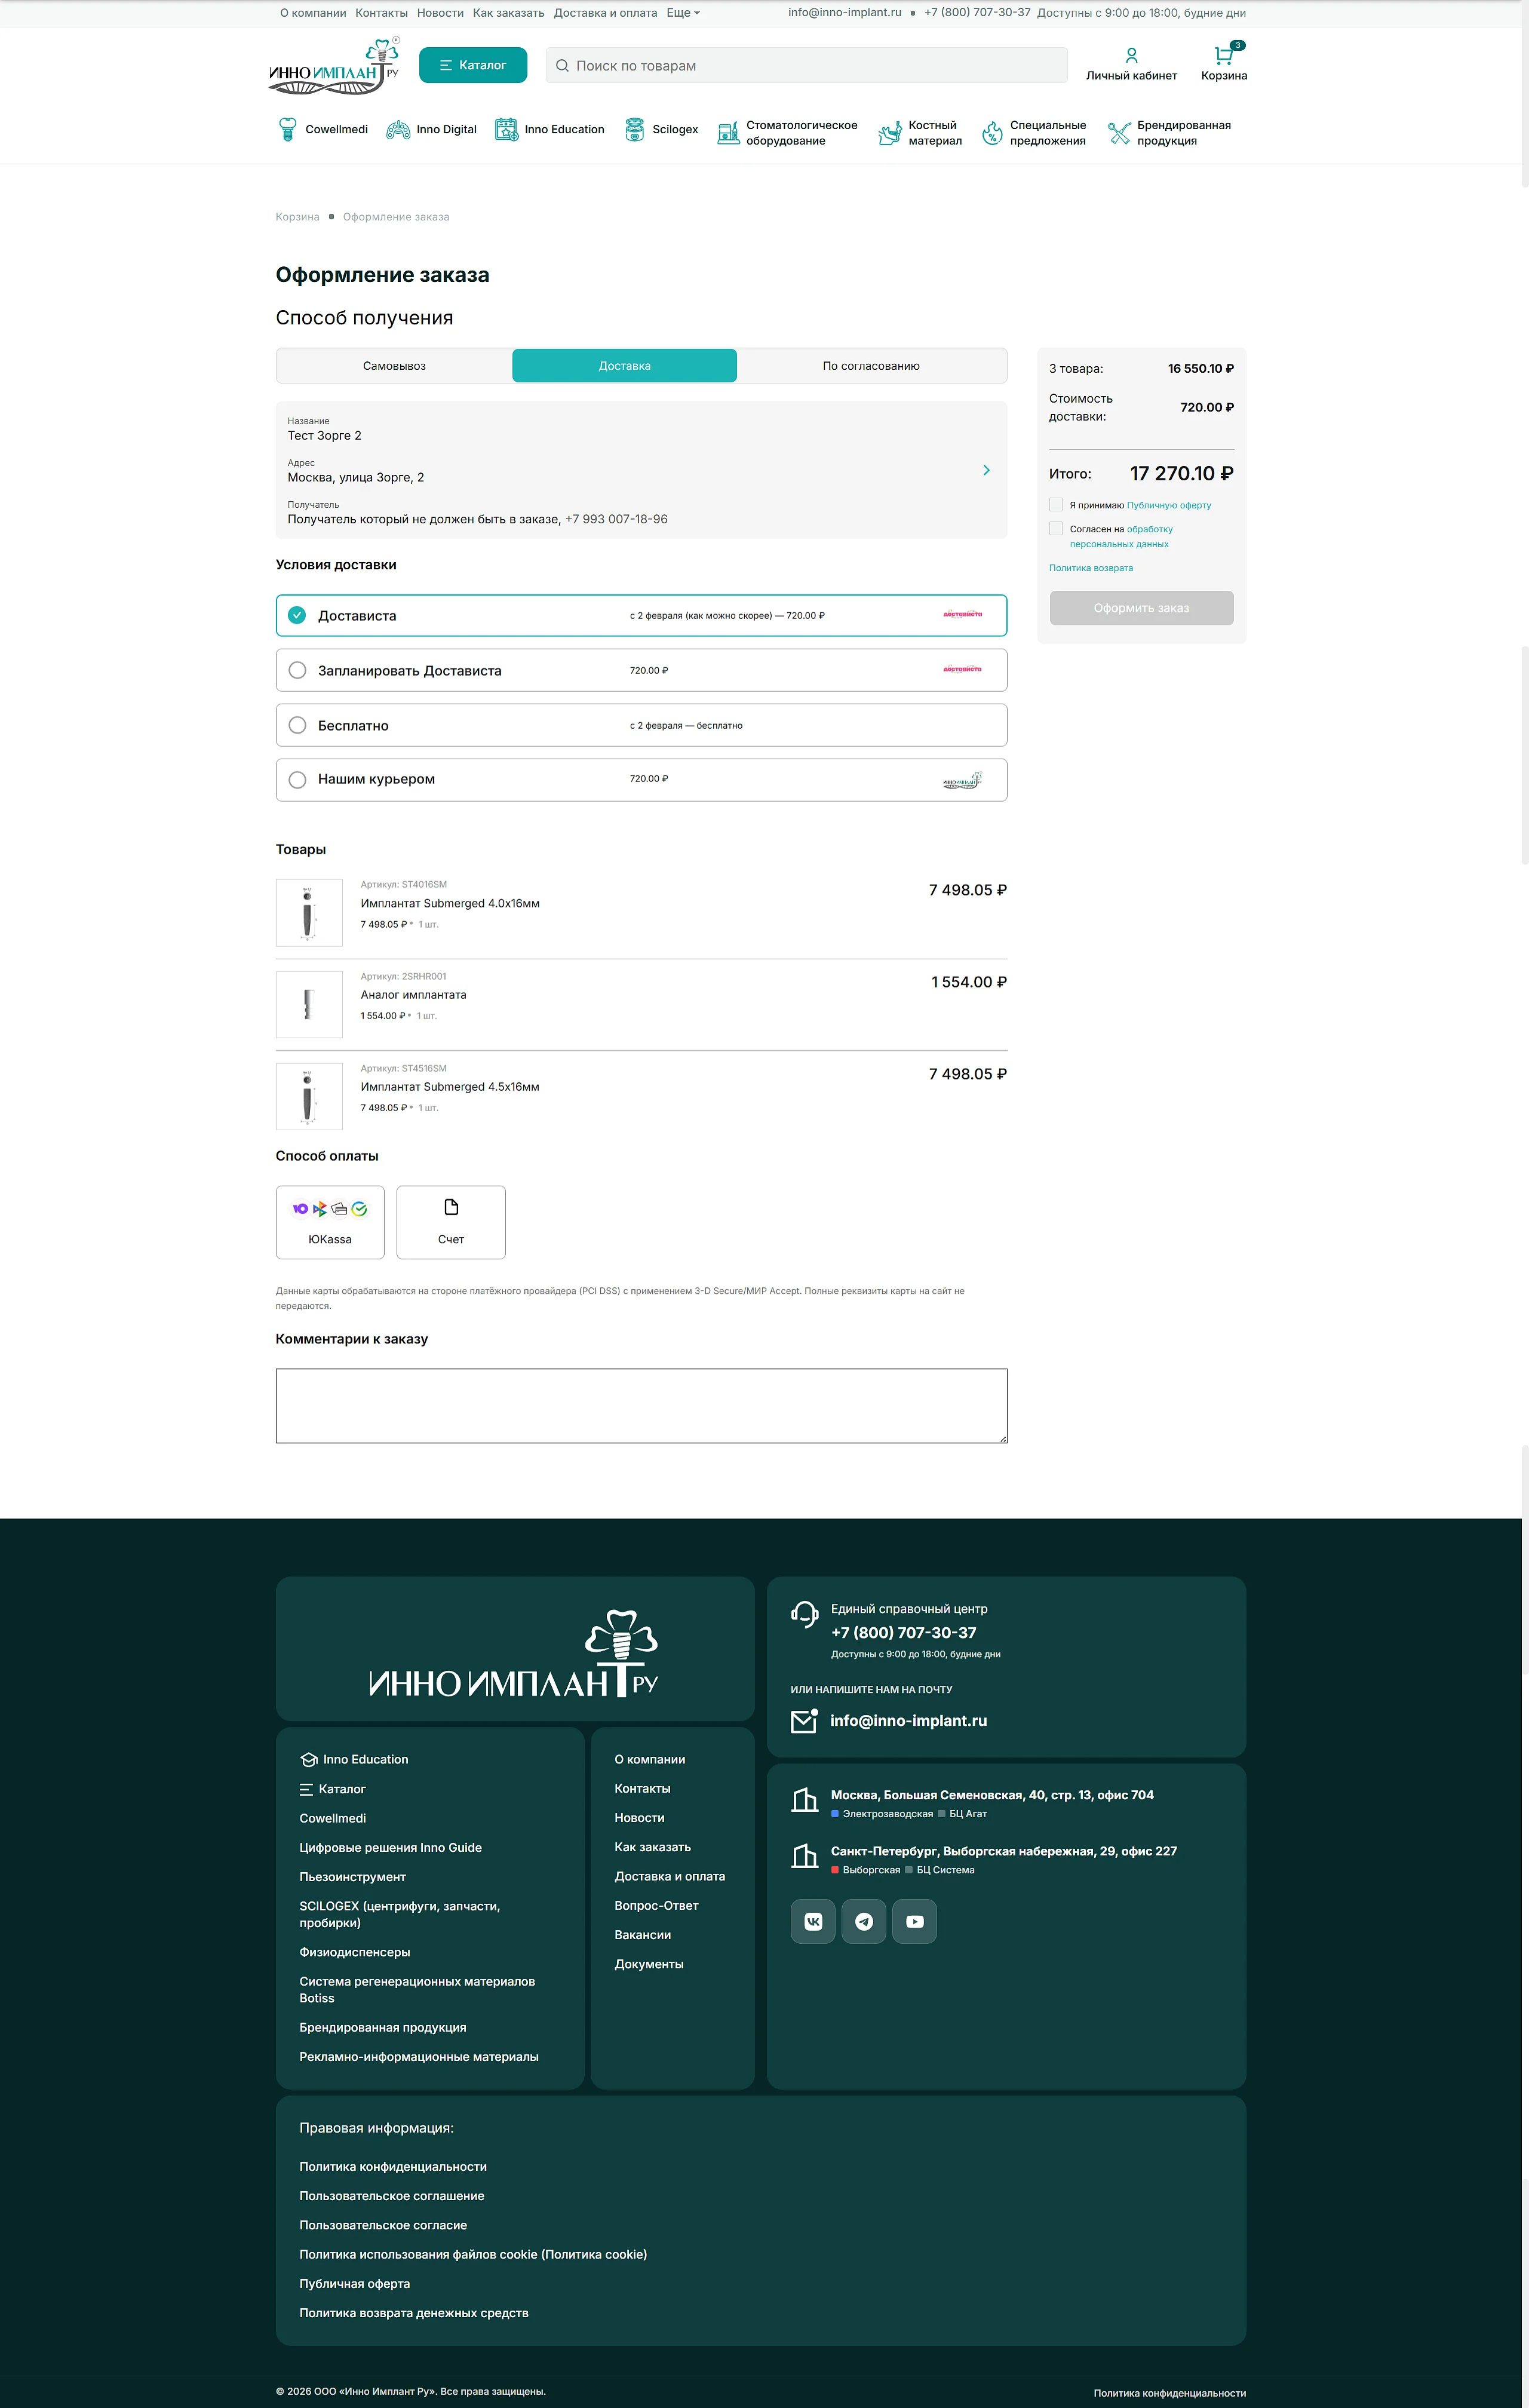Tick the public offer acceptance checkbox

(1056, 505)
